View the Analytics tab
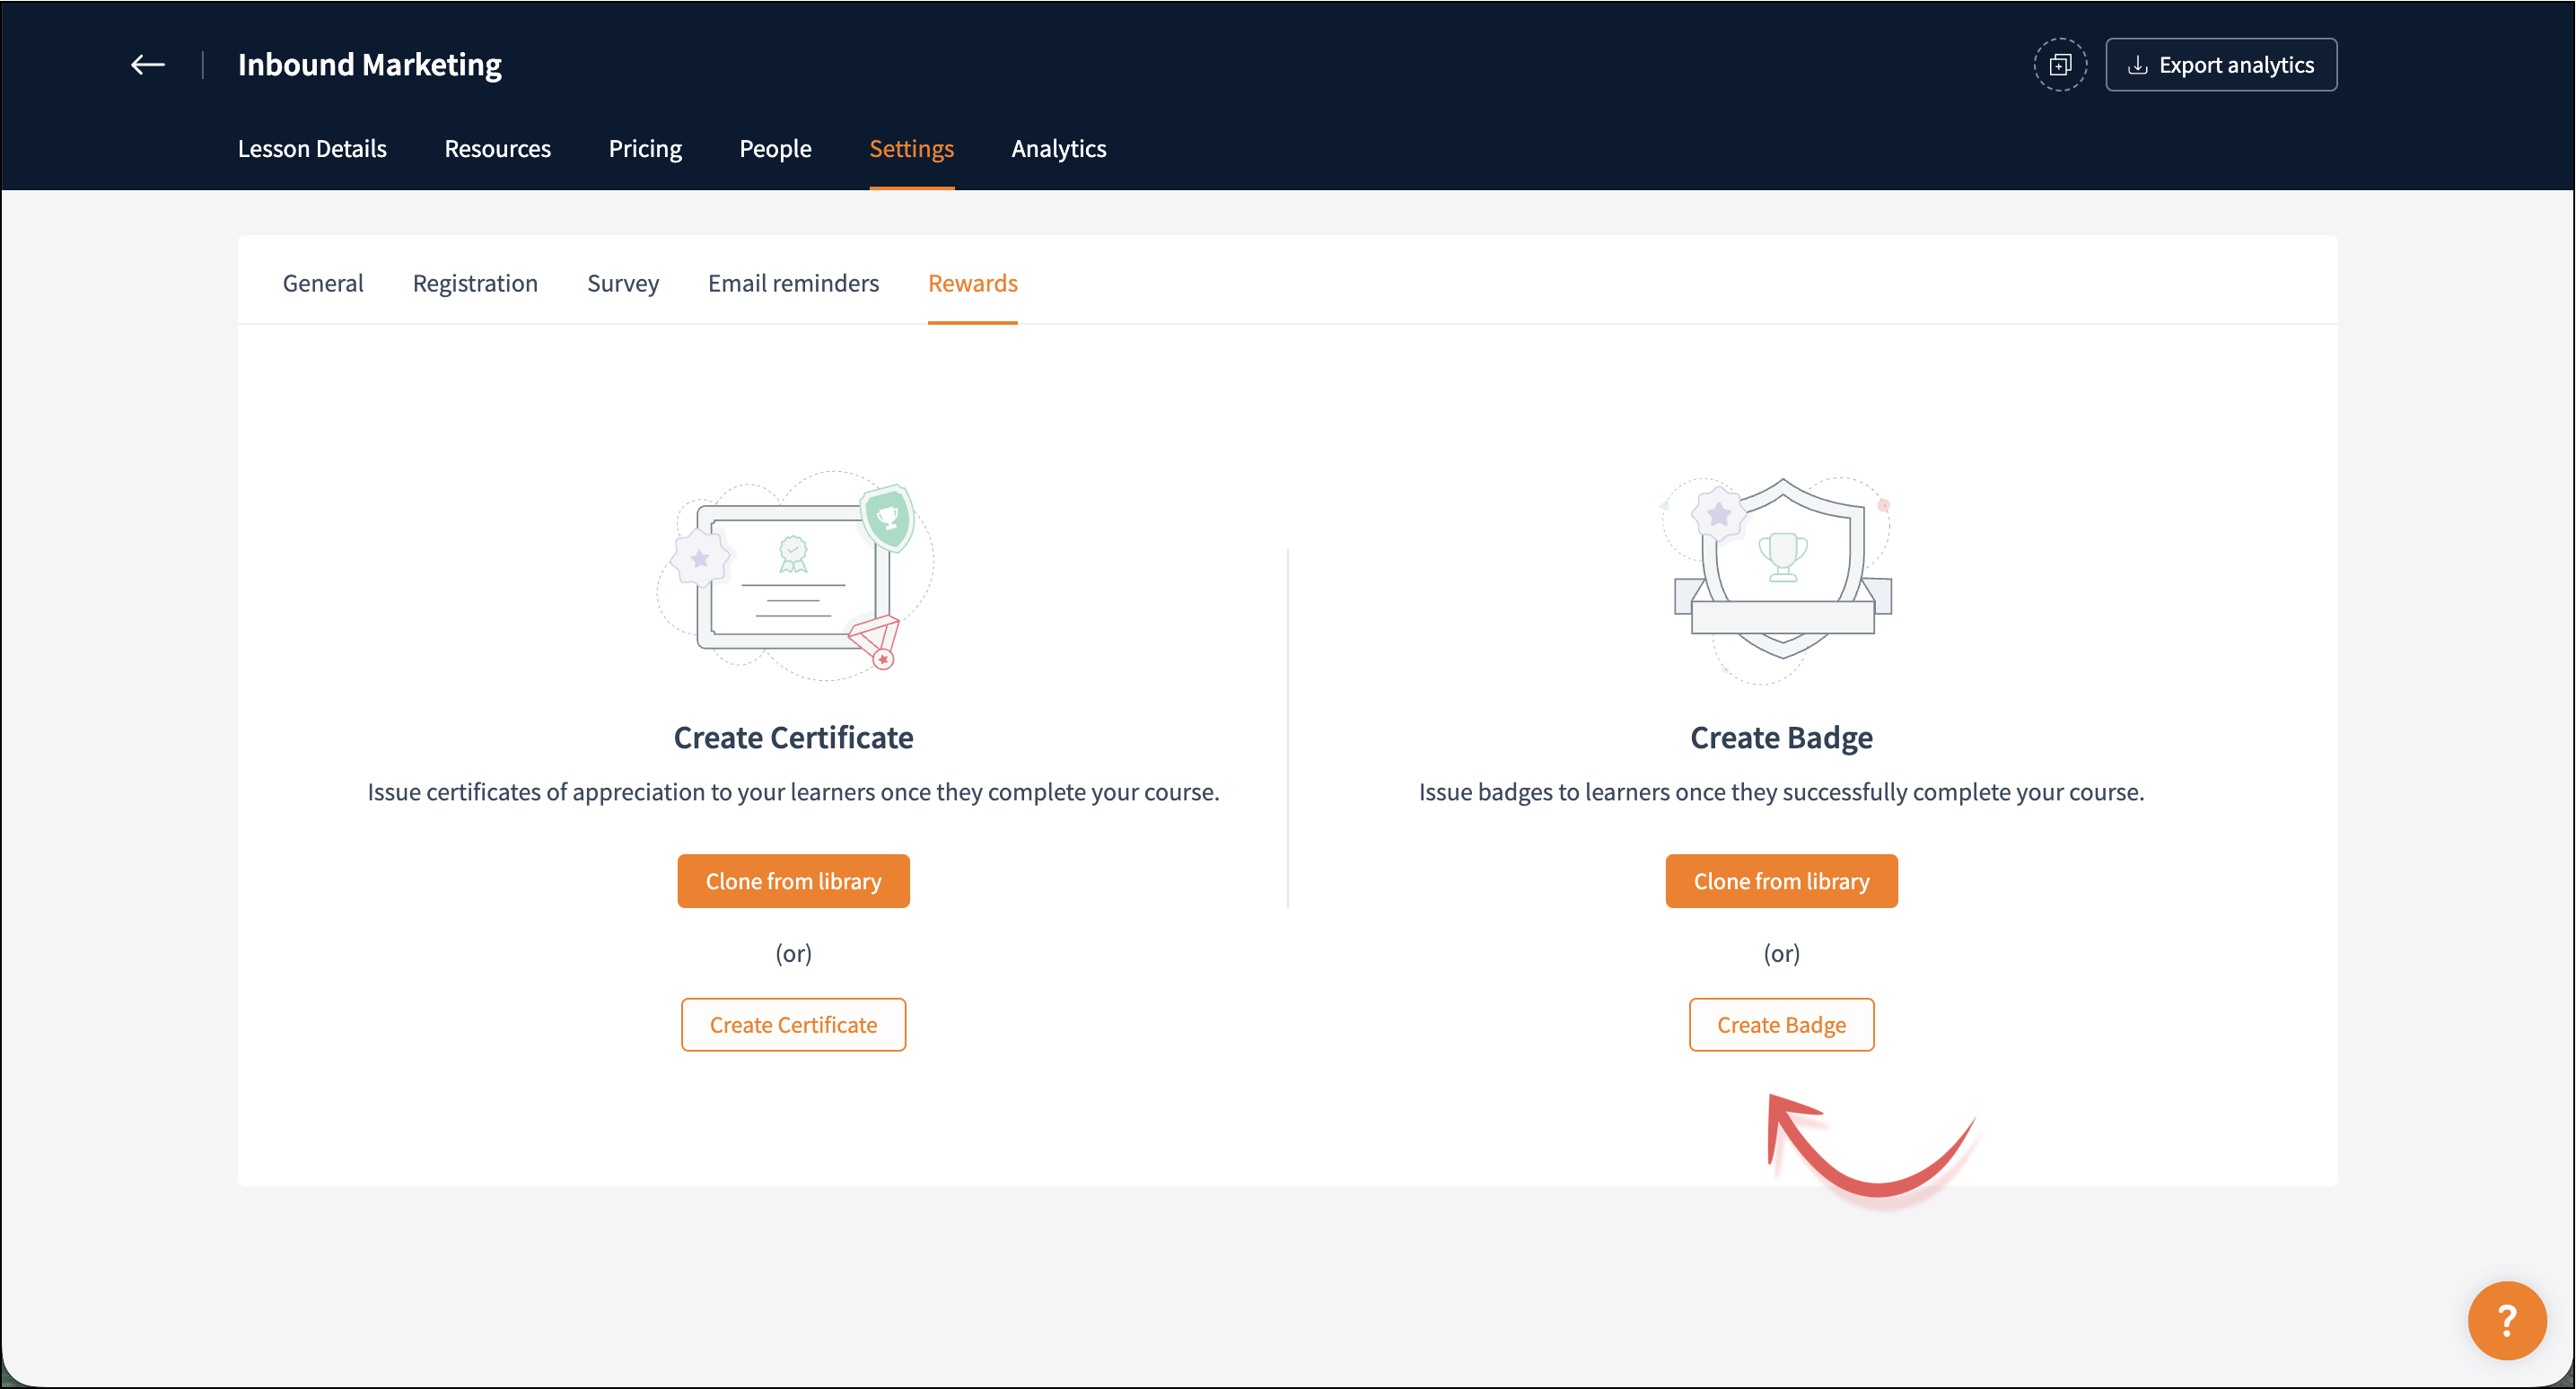Image resolution: width=2576 pixels, height=1389 pixels. click(1058, 148)
